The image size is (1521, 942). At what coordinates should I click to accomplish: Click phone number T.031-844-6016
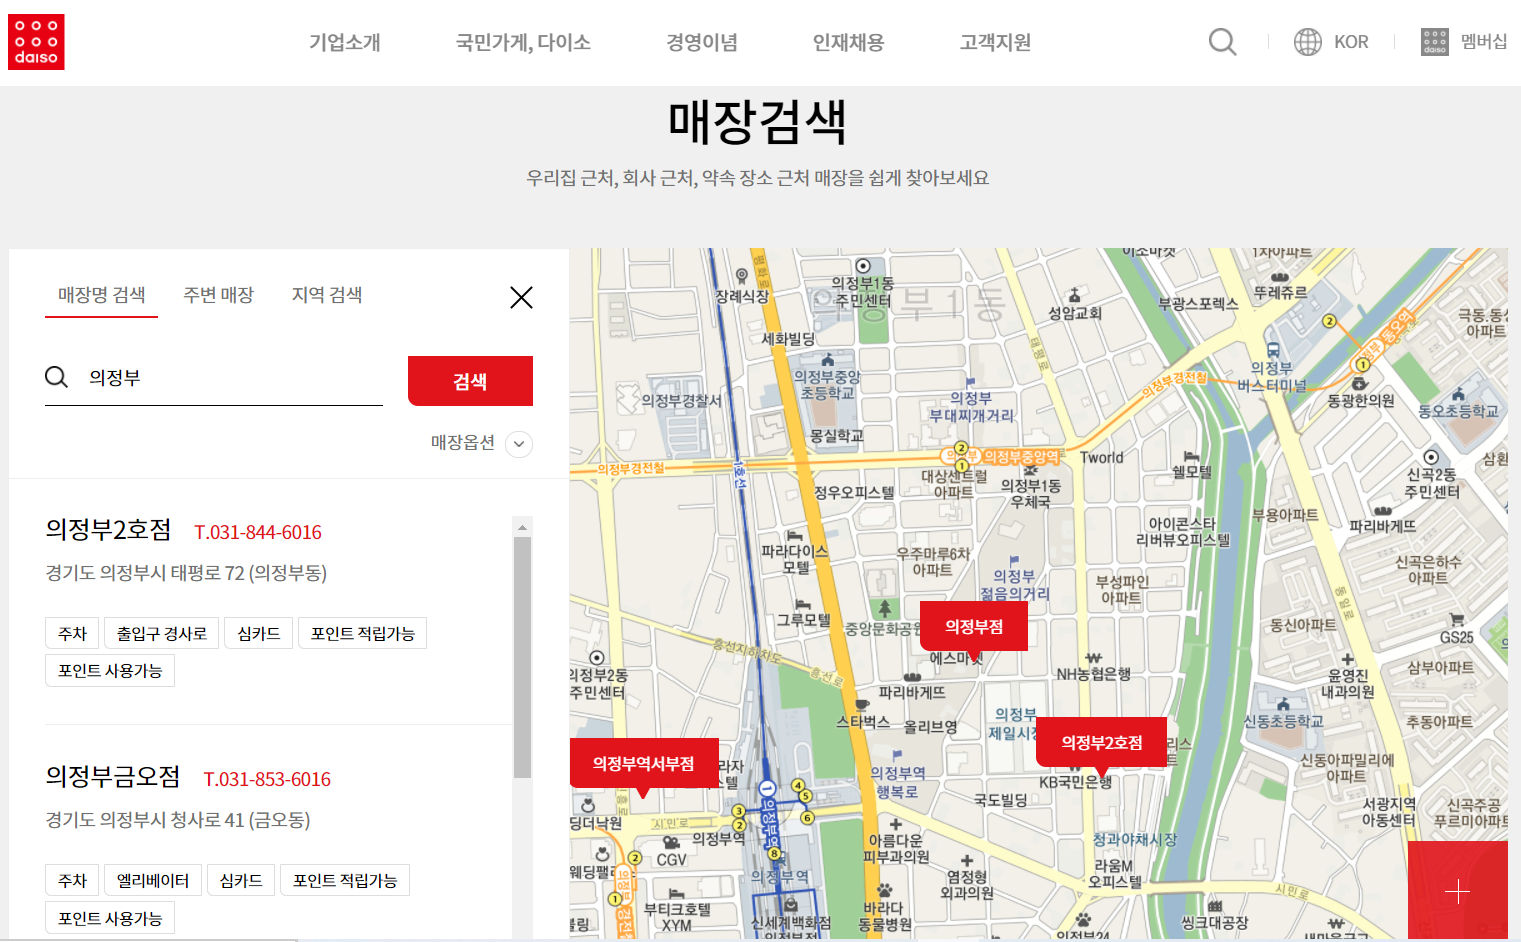258,532
